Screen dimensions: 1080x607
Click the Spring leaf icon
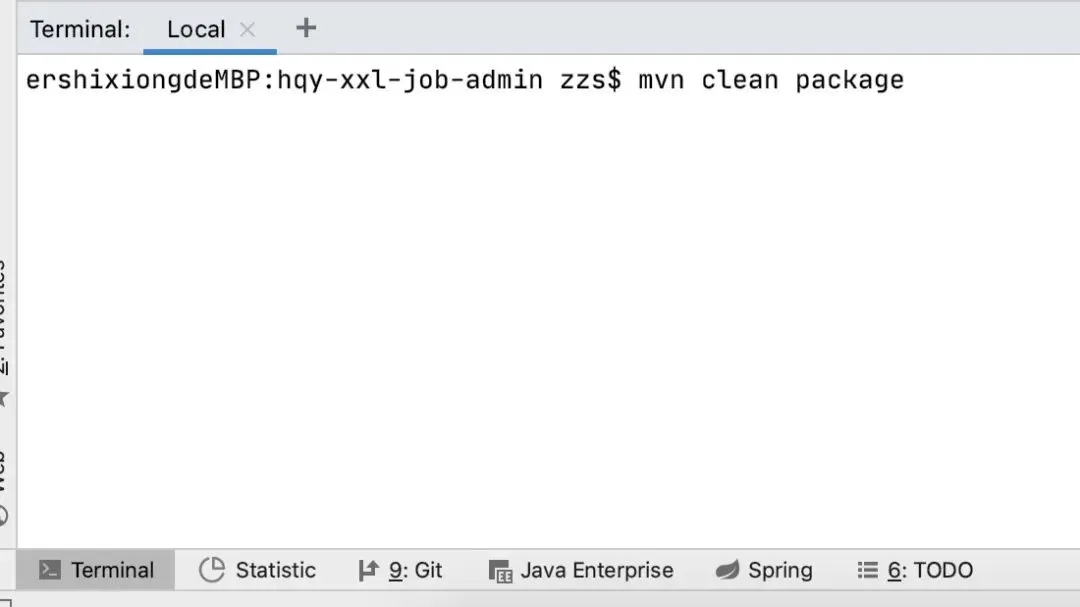[x=727, y=570]
